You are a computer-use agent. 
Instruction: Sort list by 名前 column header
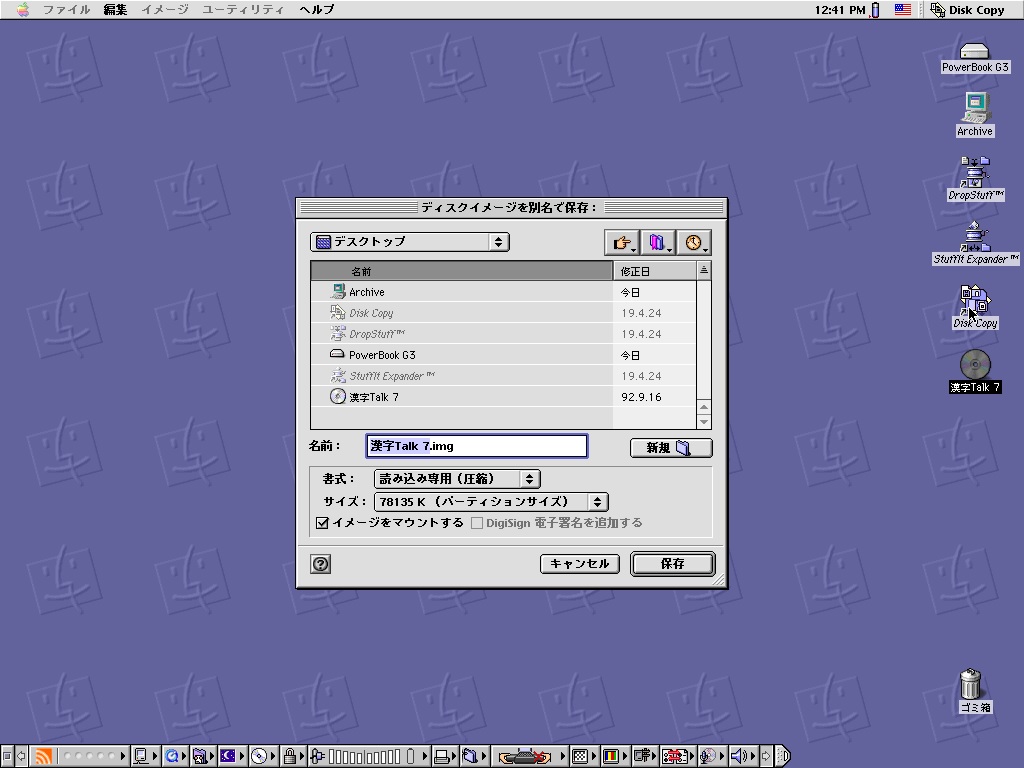point(461,271)
